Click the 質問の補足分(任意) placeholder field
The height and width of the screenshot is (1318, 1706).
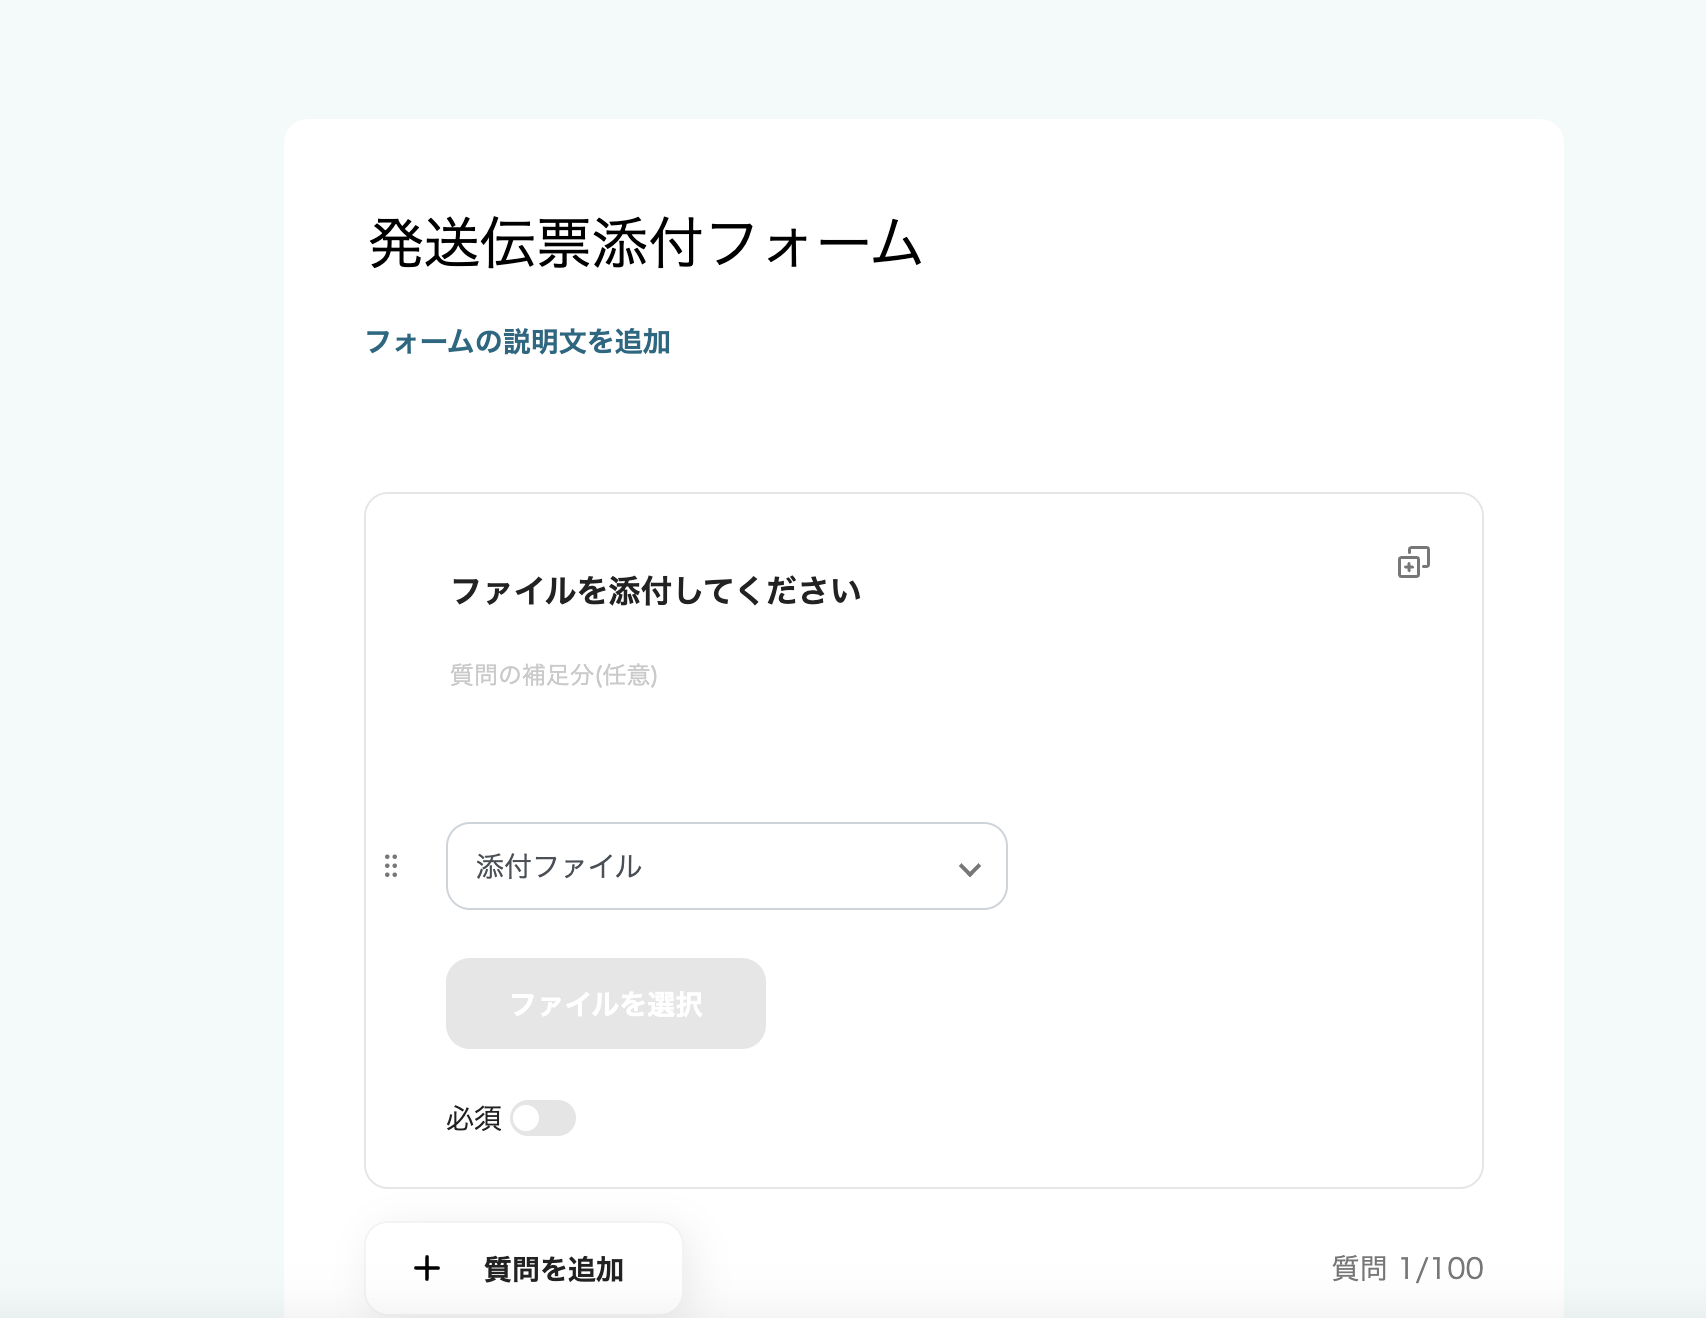(553, 675)
